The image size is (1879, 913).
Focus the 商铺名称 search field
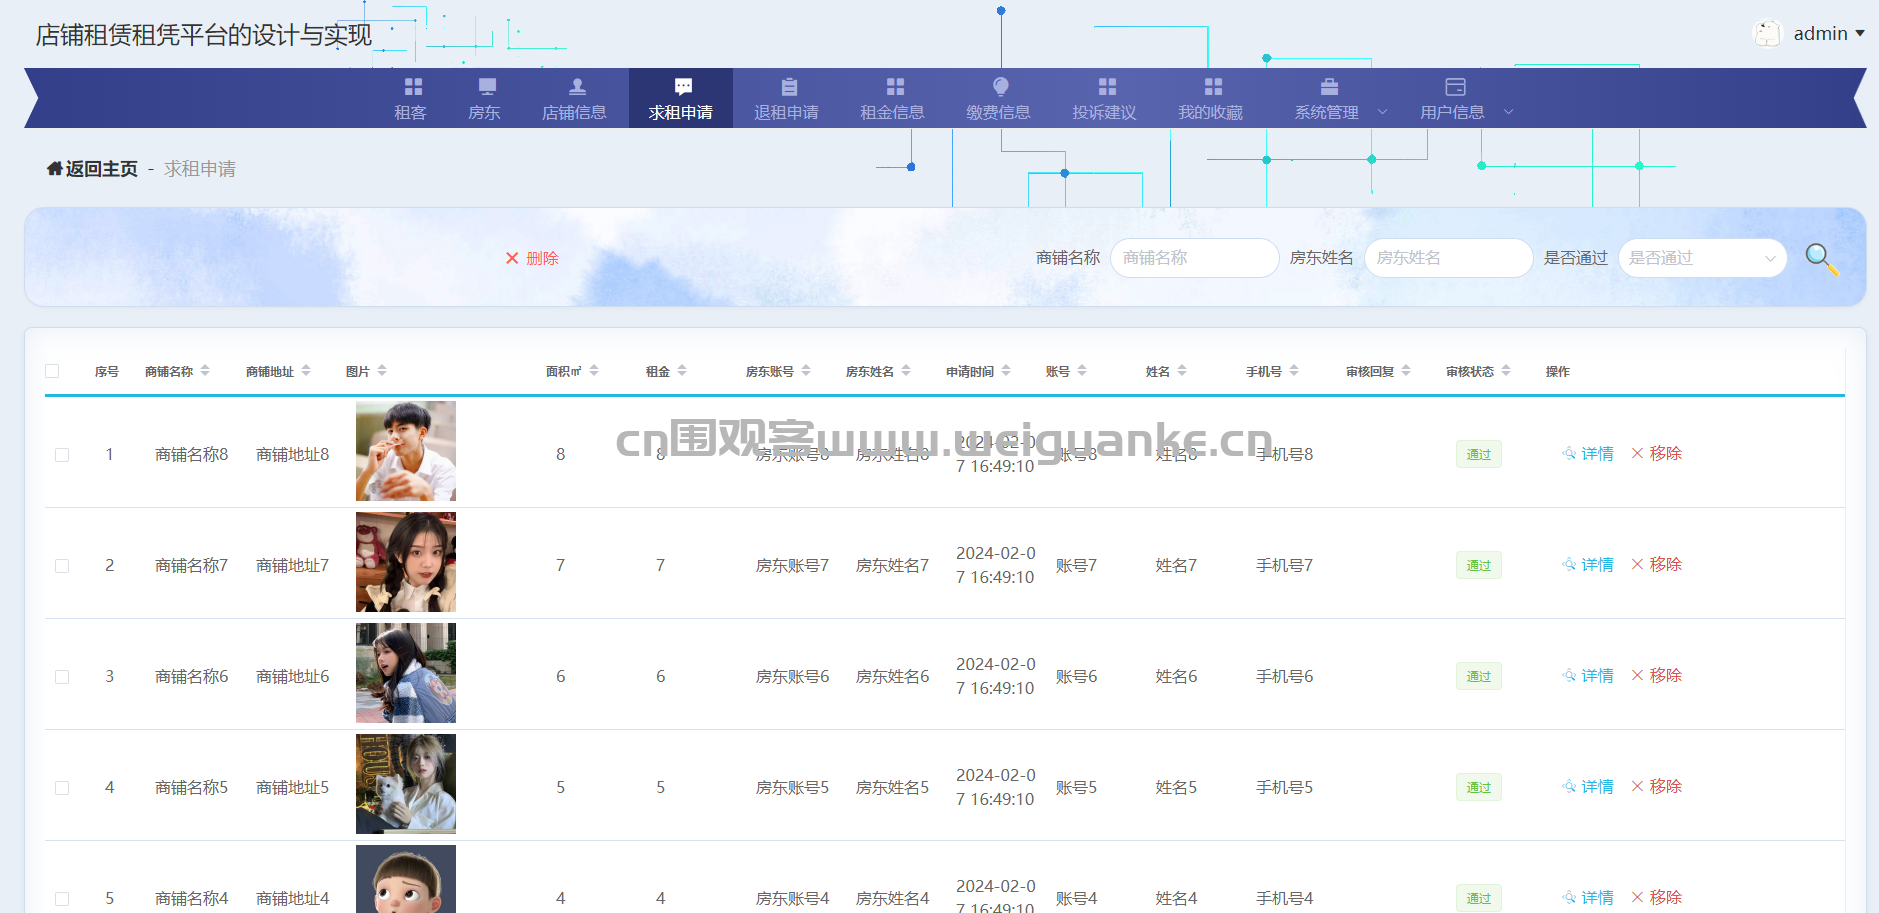coord(1194,258)
